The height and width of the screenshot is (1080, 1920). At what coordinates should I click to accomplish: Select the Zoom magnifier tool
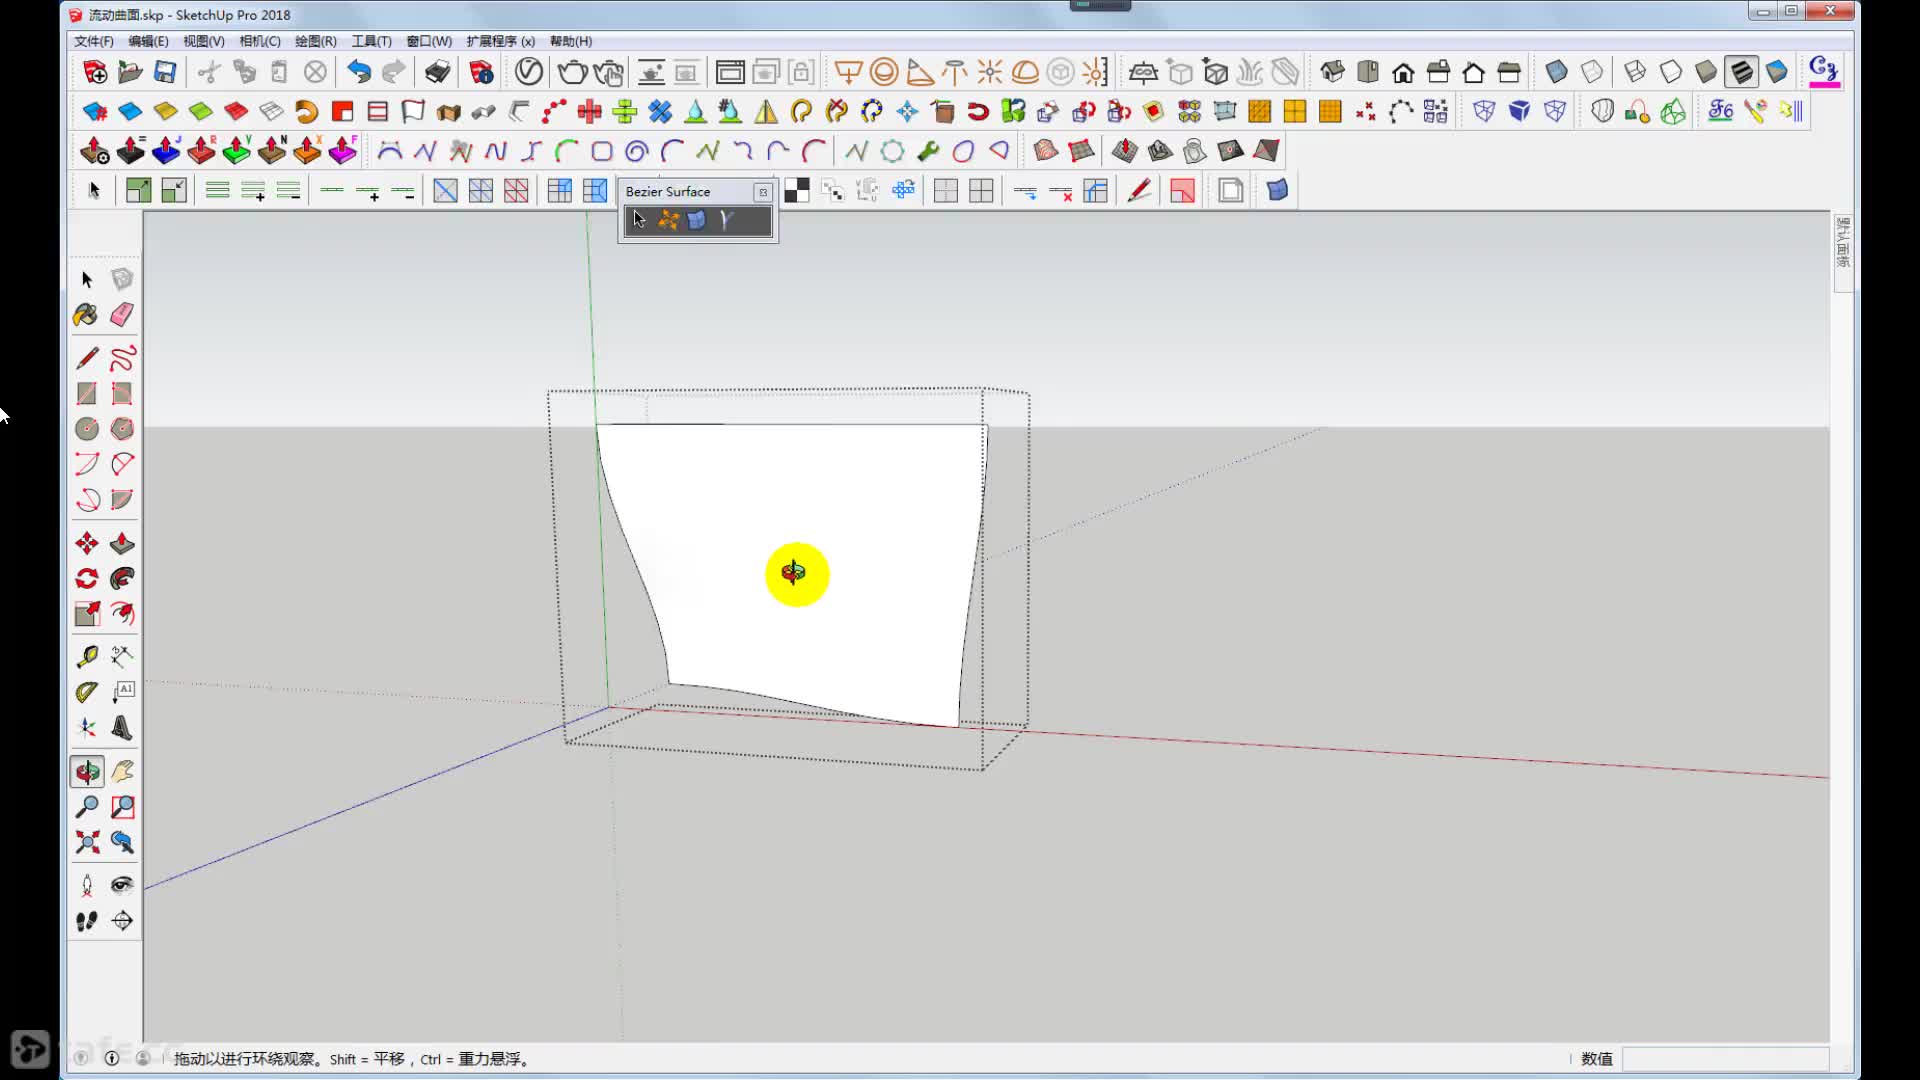[86, 807]
